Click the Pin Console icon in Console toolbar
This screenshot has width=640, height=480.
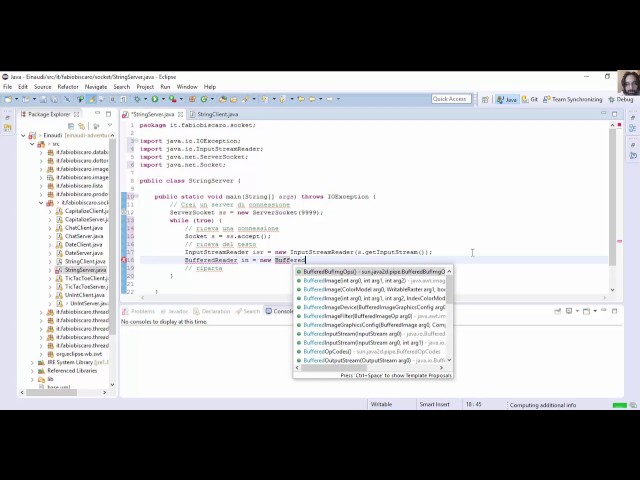[x=558, y=311]
